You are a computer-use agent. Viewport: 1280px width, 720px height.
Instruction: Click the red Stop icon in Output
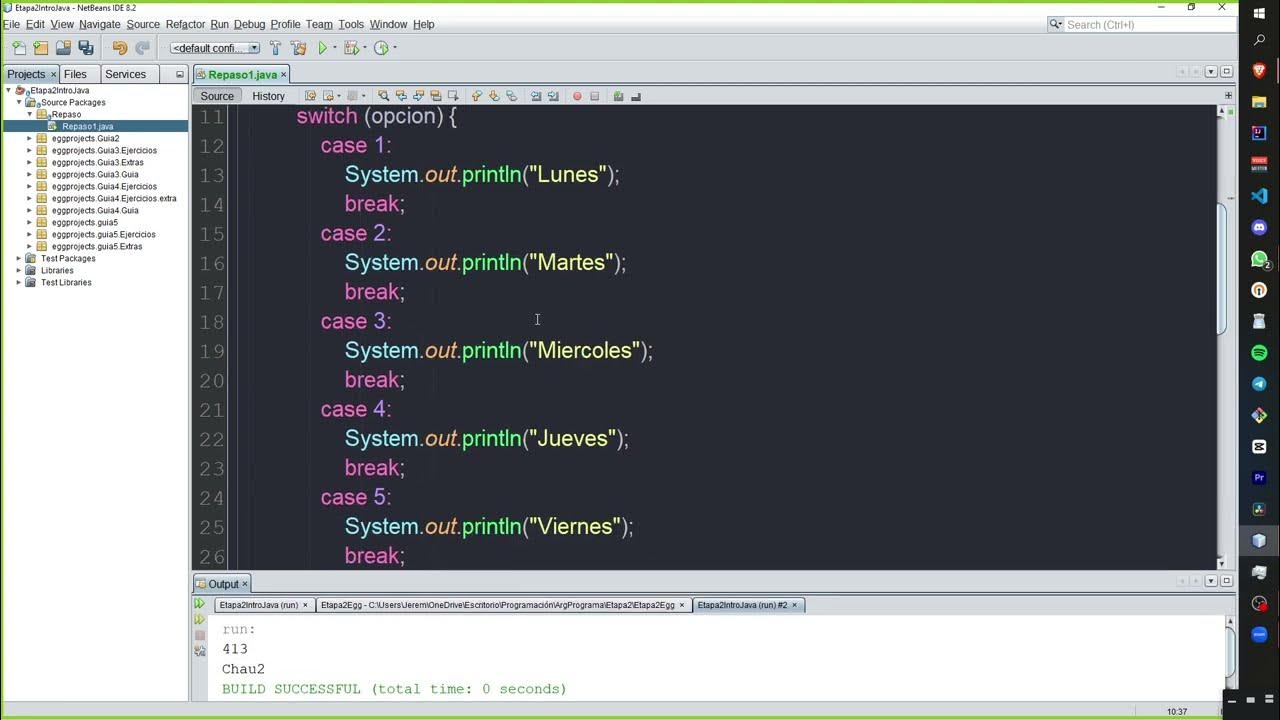199,635
